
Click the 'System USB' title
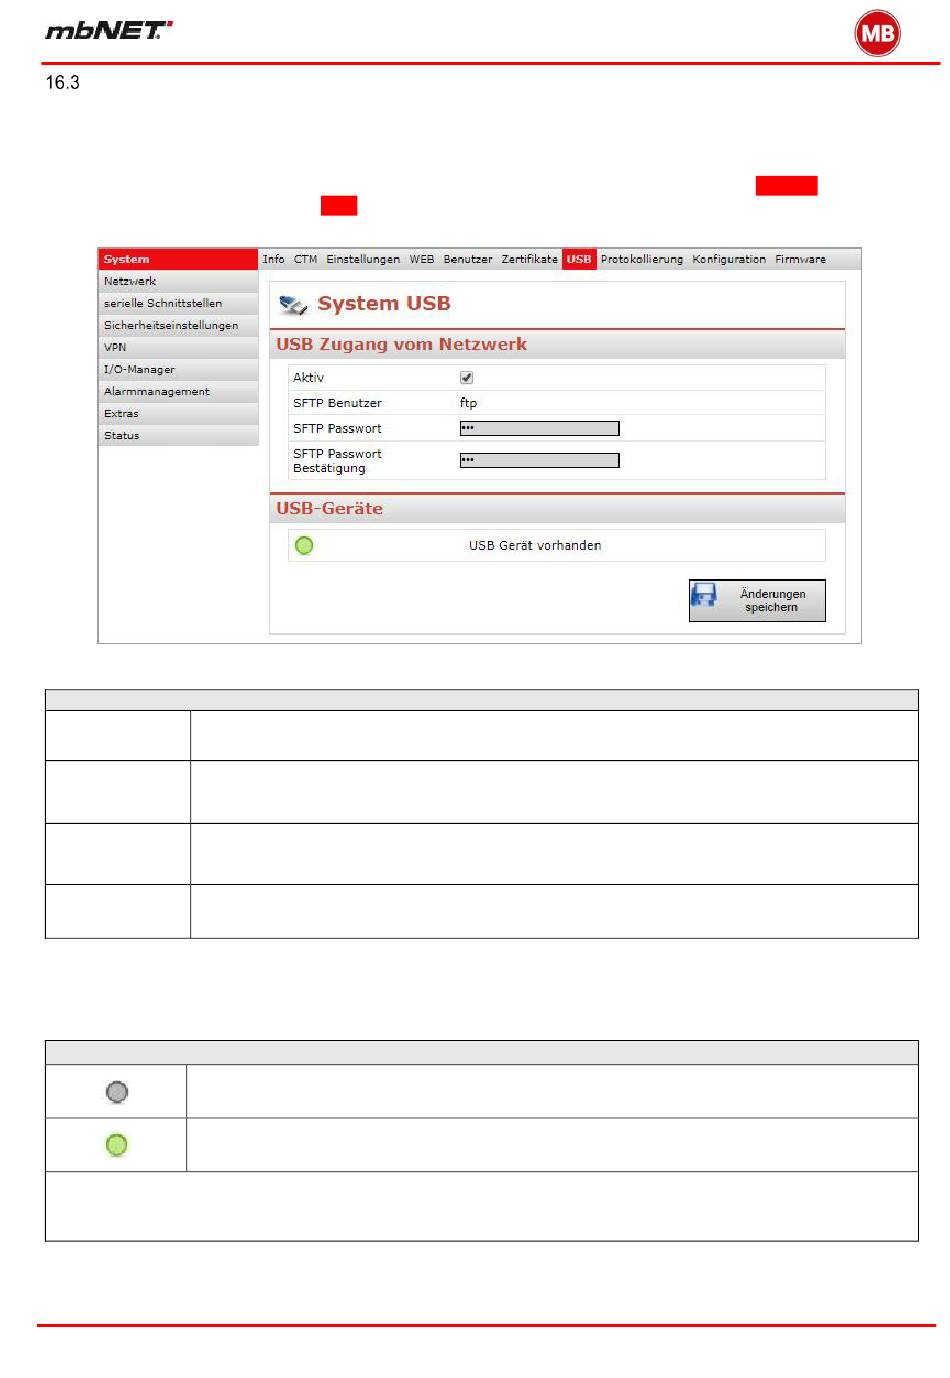point(384,303)
